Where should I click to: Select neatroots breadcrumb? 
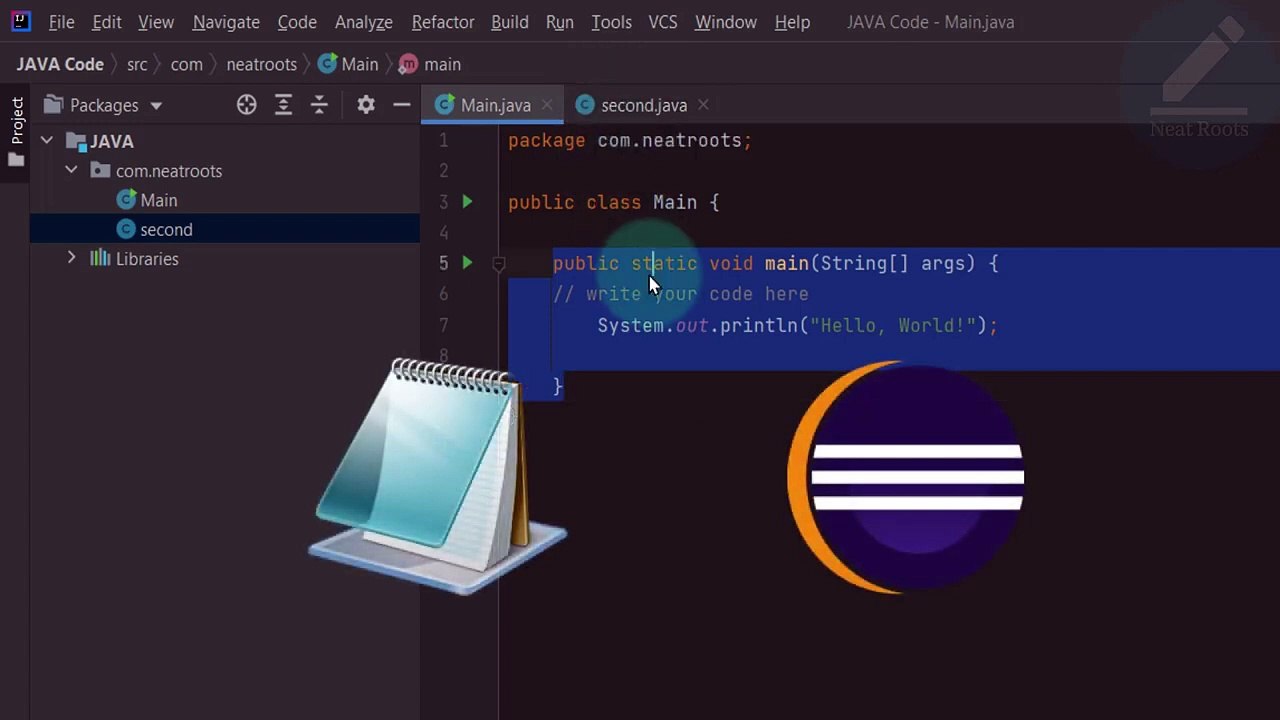[261, 64]
